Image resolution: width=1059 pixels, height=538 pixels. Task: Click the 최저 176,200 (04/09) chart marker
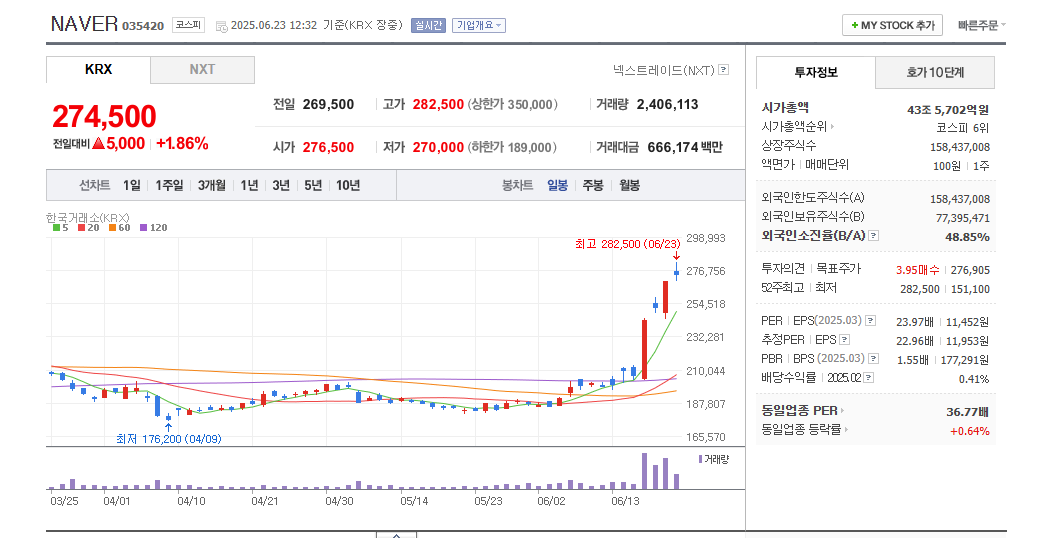169,439
